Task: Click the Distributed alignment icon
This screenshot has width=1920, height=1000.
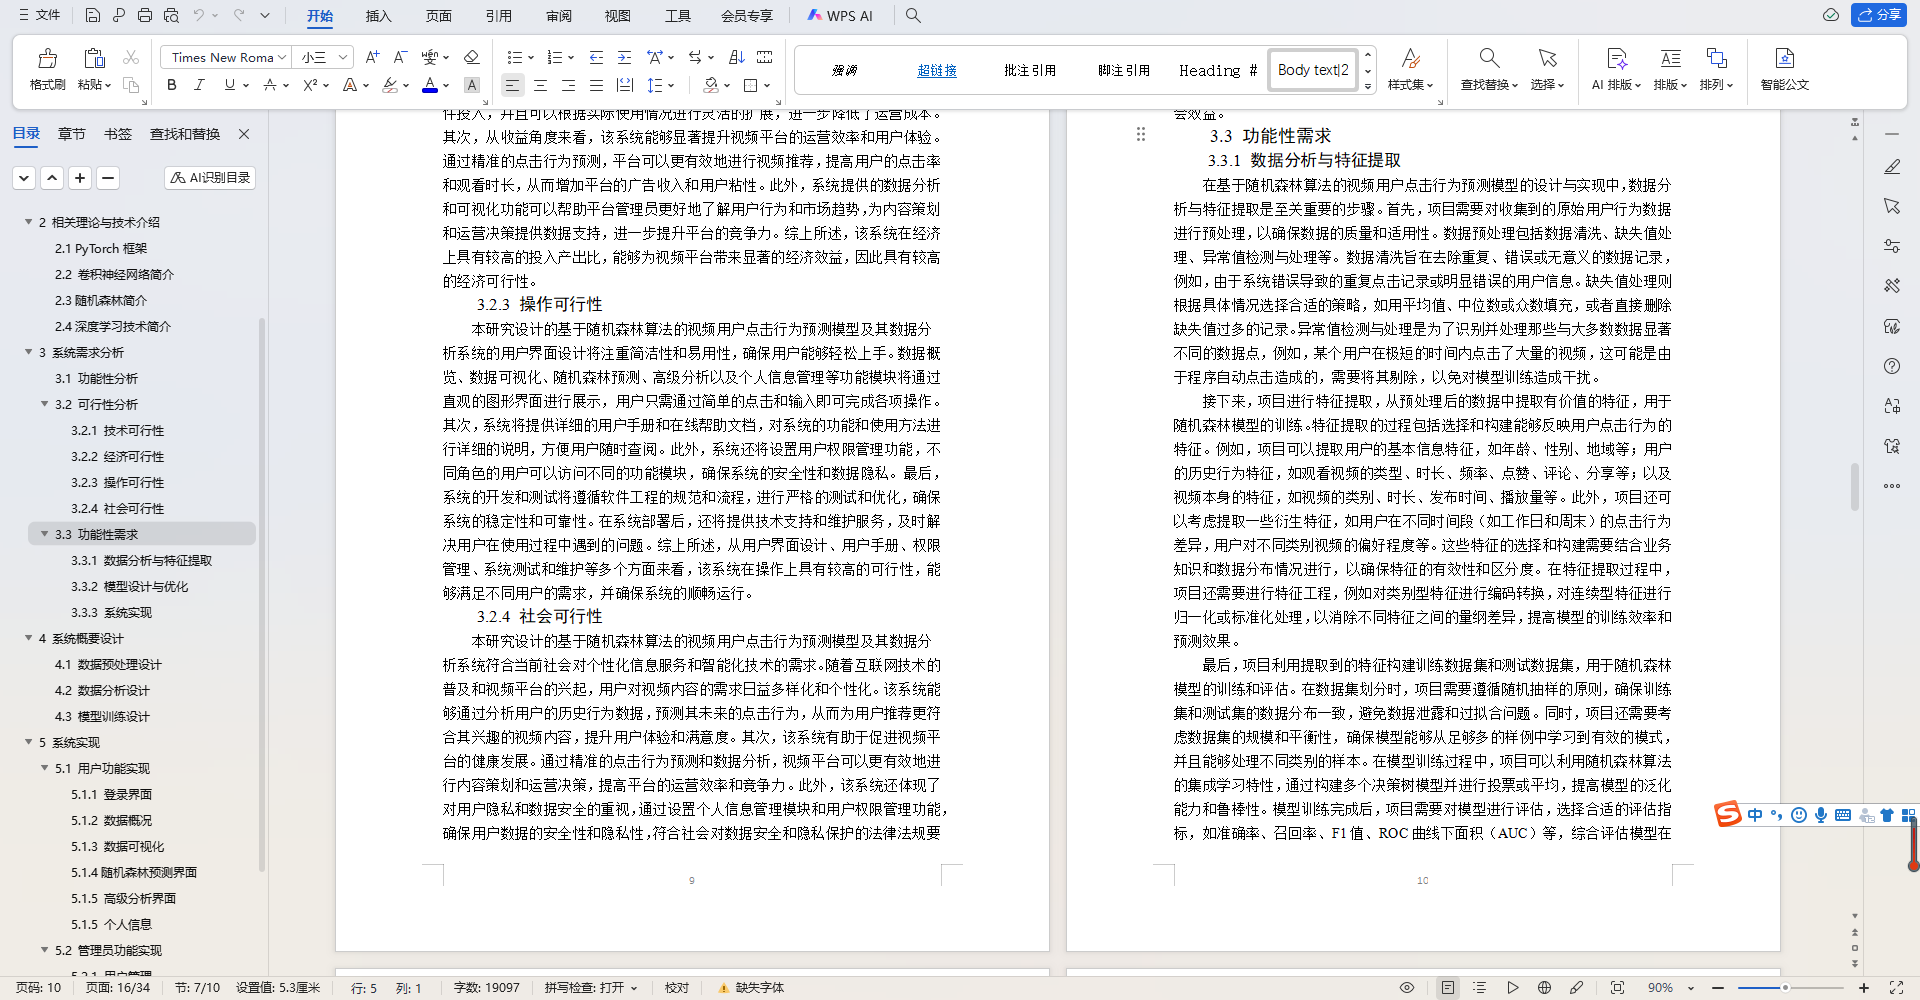Action: coord(624,85)
